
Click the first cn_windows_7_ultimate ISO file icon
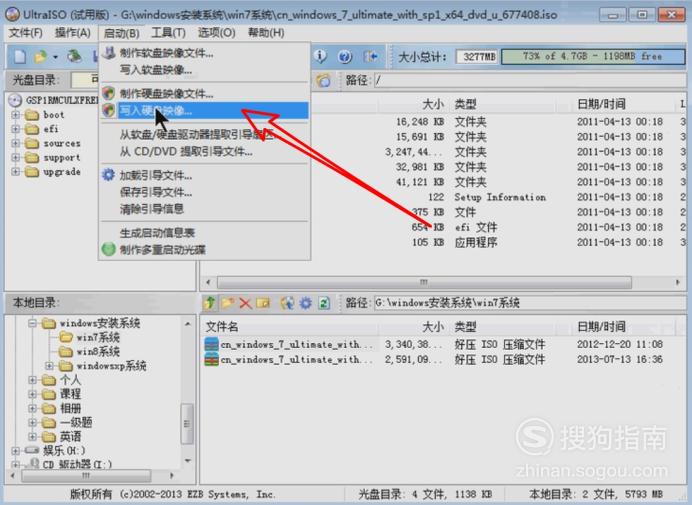(x=211, y=344)
